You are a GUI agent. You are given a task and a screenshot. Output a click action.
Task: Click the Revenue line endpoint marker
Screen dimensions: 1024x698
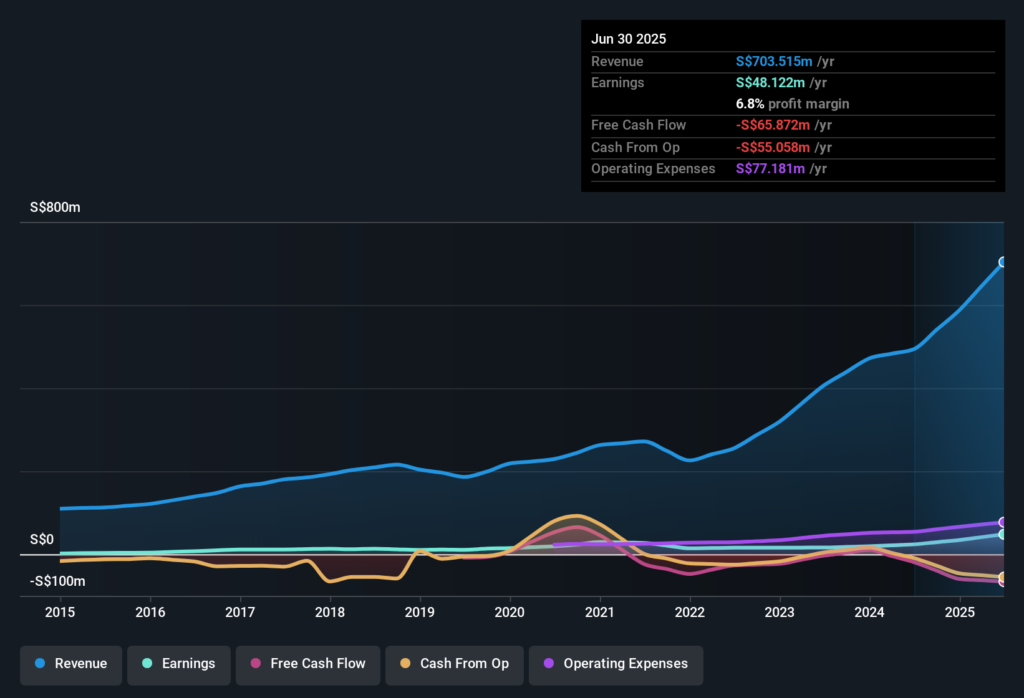tap(1002, 262)
